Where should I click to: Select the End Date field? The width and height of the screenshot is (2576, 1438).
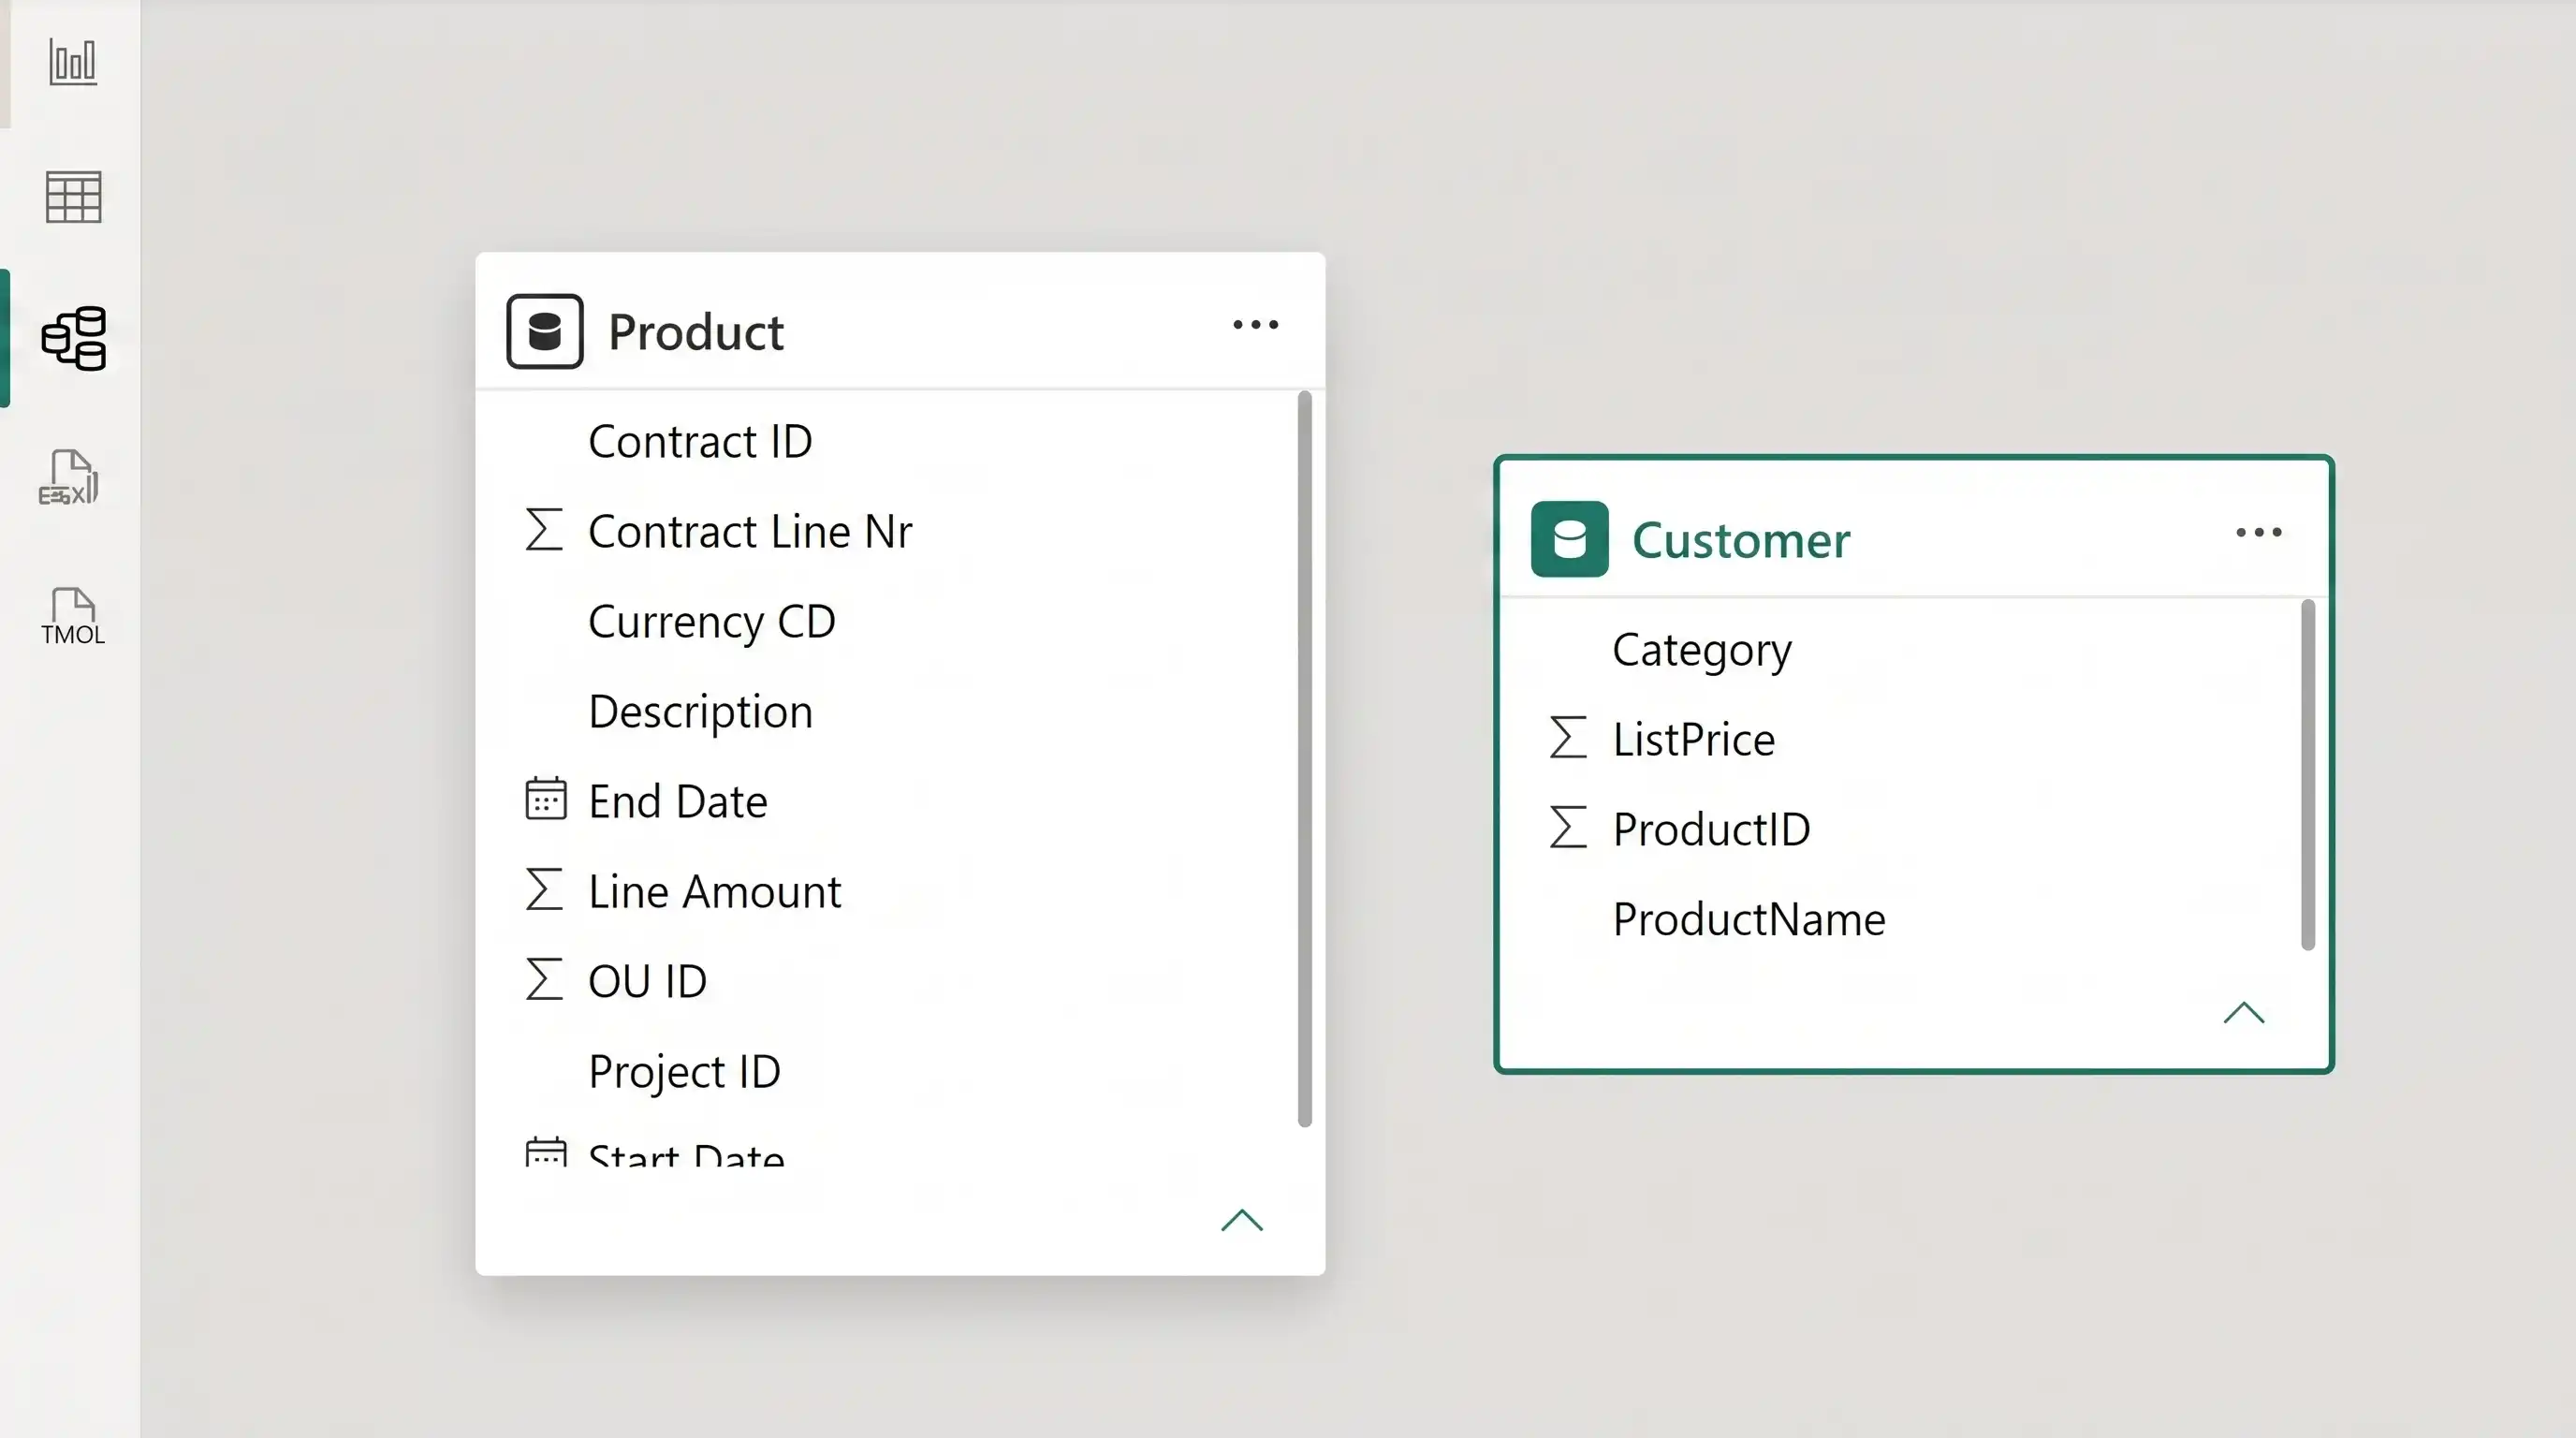(678, 801)
